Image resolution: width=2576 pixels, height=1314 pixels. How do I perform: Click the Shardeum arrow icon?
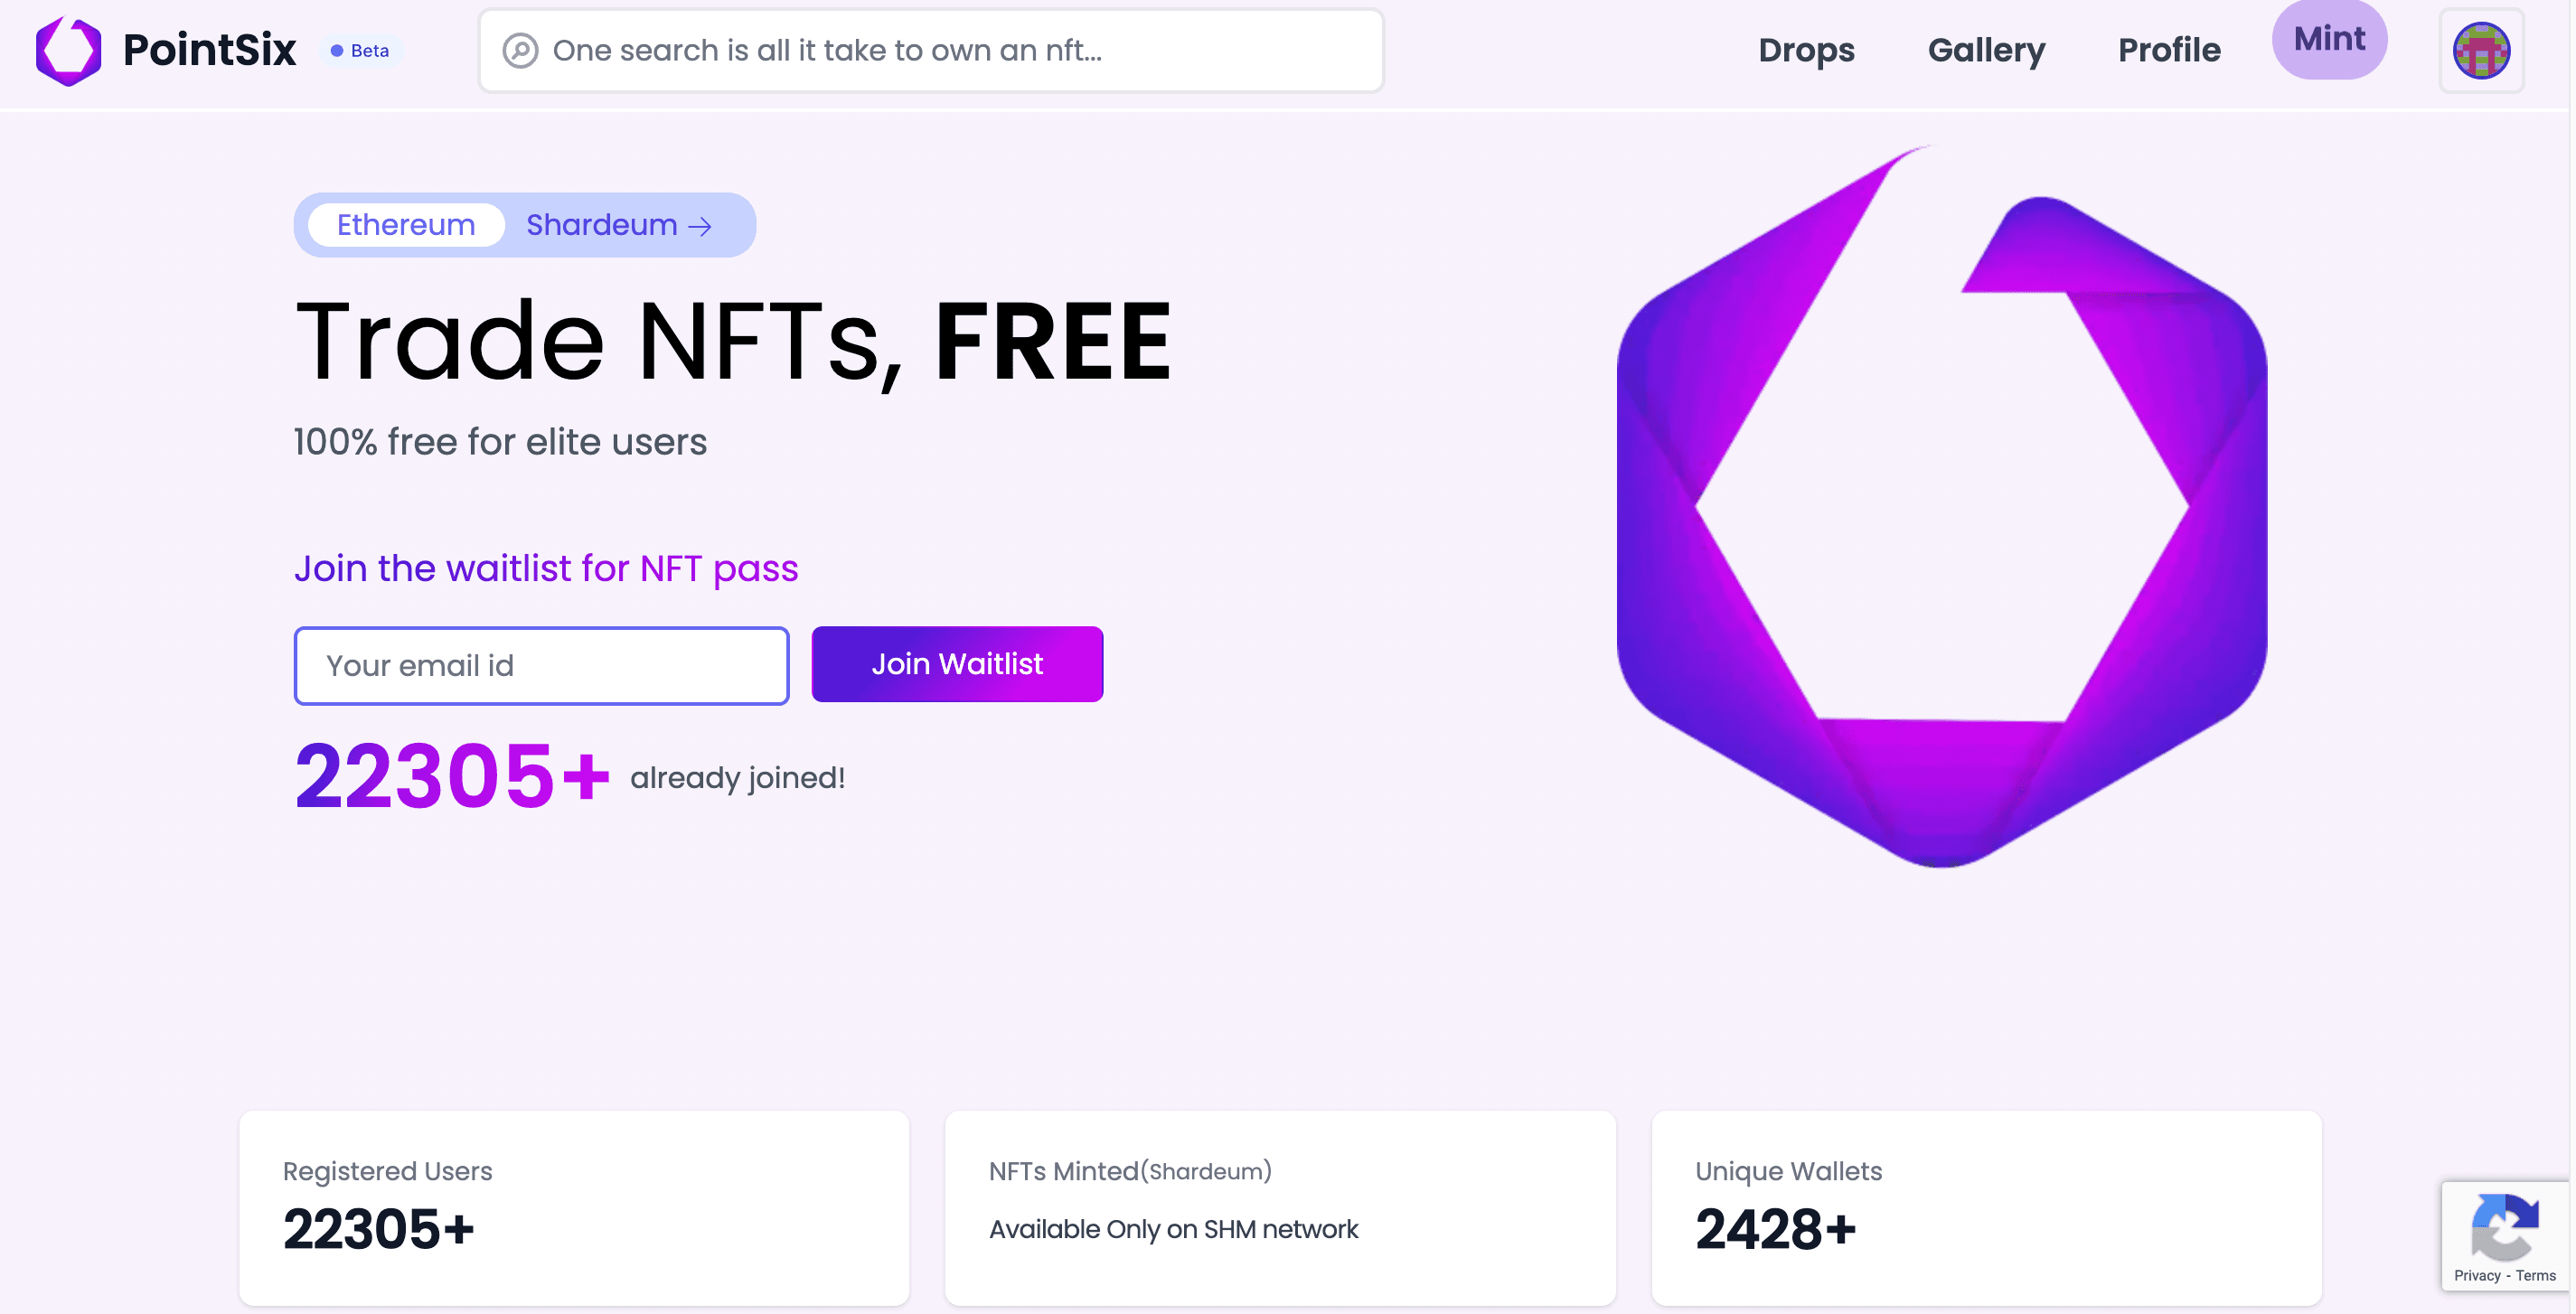[701, 226]
